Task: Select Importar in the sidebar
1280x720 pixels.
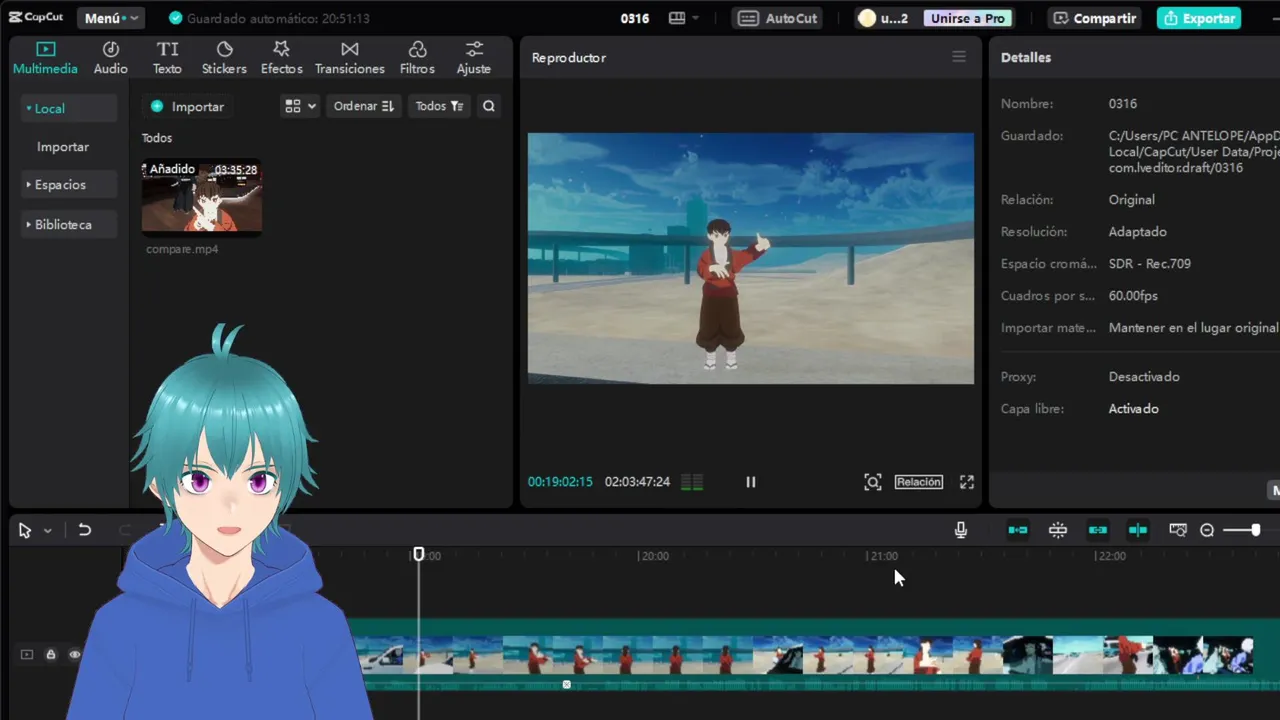Action: coord(63,146)
